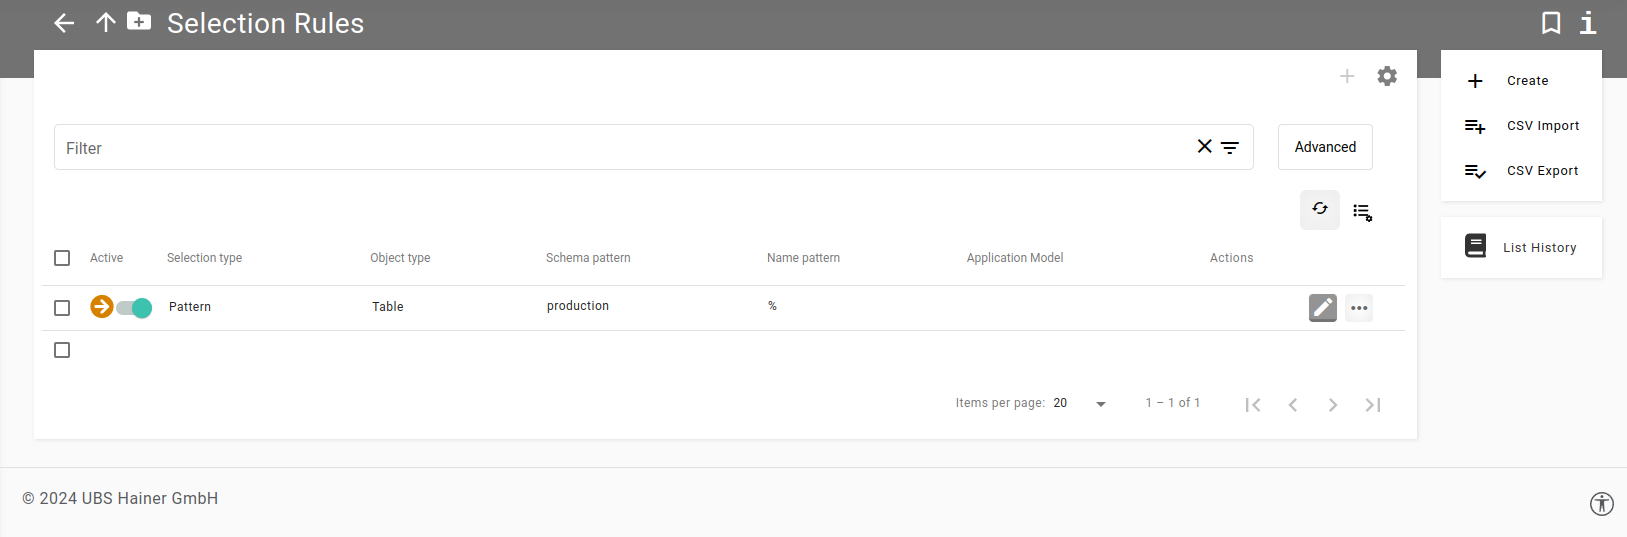Click the 'Table' object type cell

(388, 307)
